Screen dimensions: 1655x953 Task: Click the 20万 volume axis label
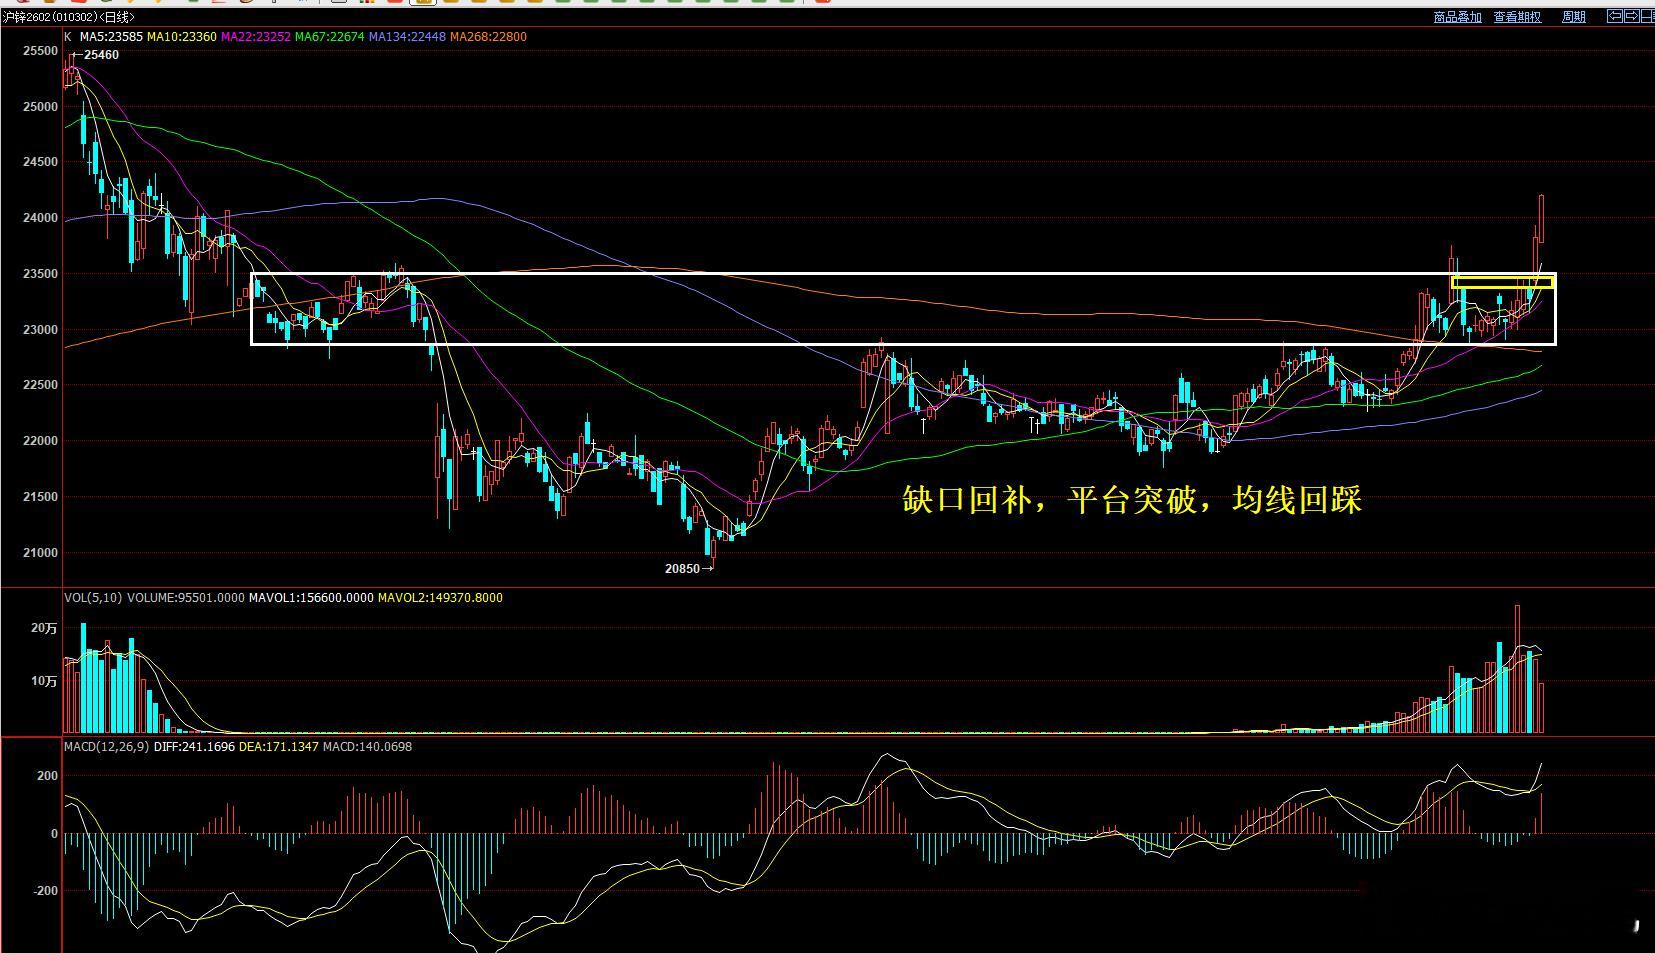point(44,628)
